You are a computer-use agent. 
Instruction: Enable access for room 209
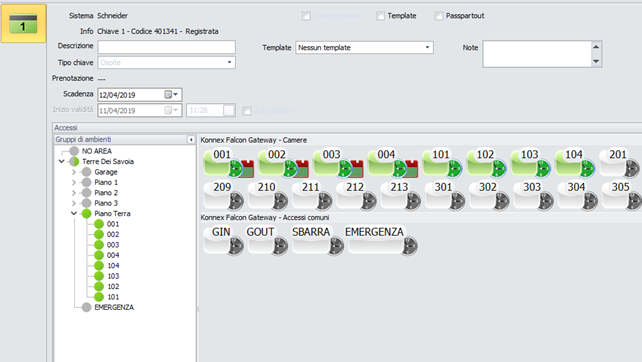click(x=224, y=195)
